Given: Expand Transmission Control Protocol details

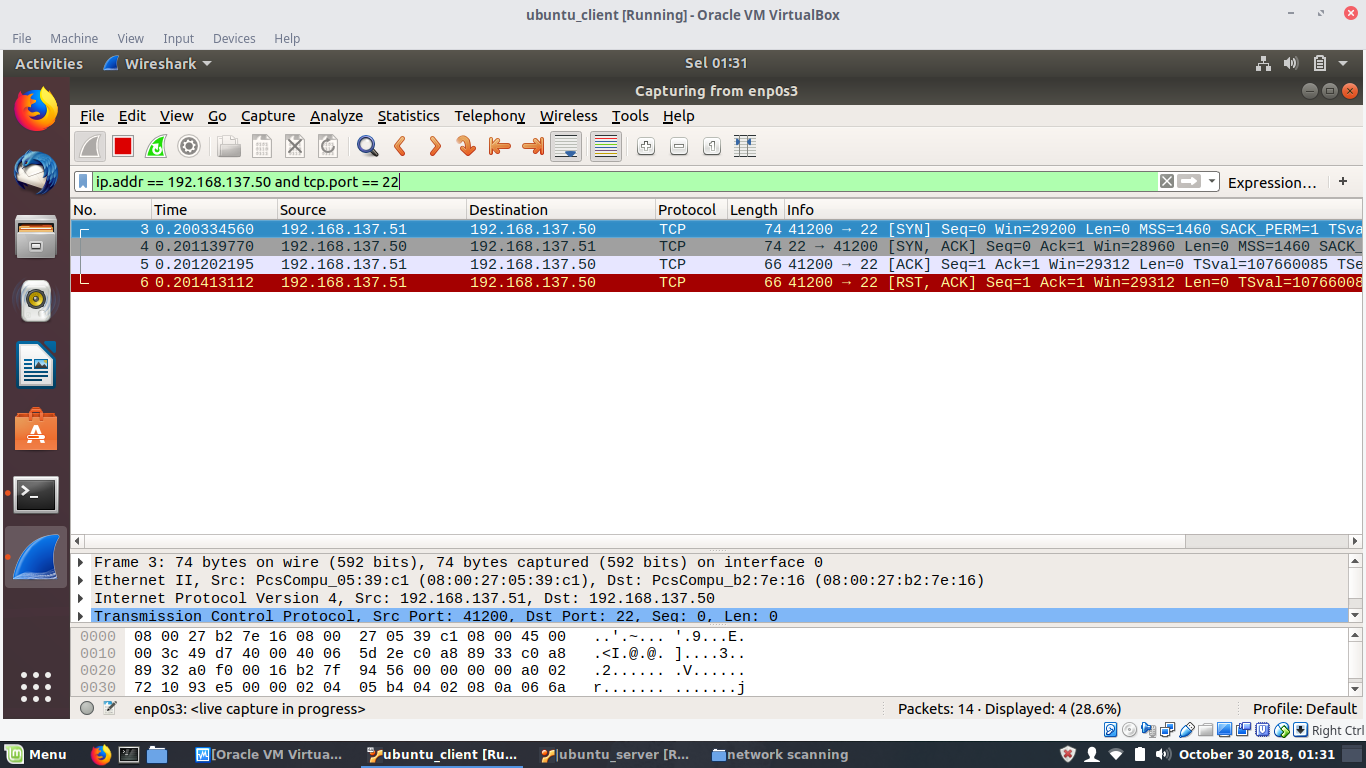Looking at the screenshot, I should coord(82,616).
